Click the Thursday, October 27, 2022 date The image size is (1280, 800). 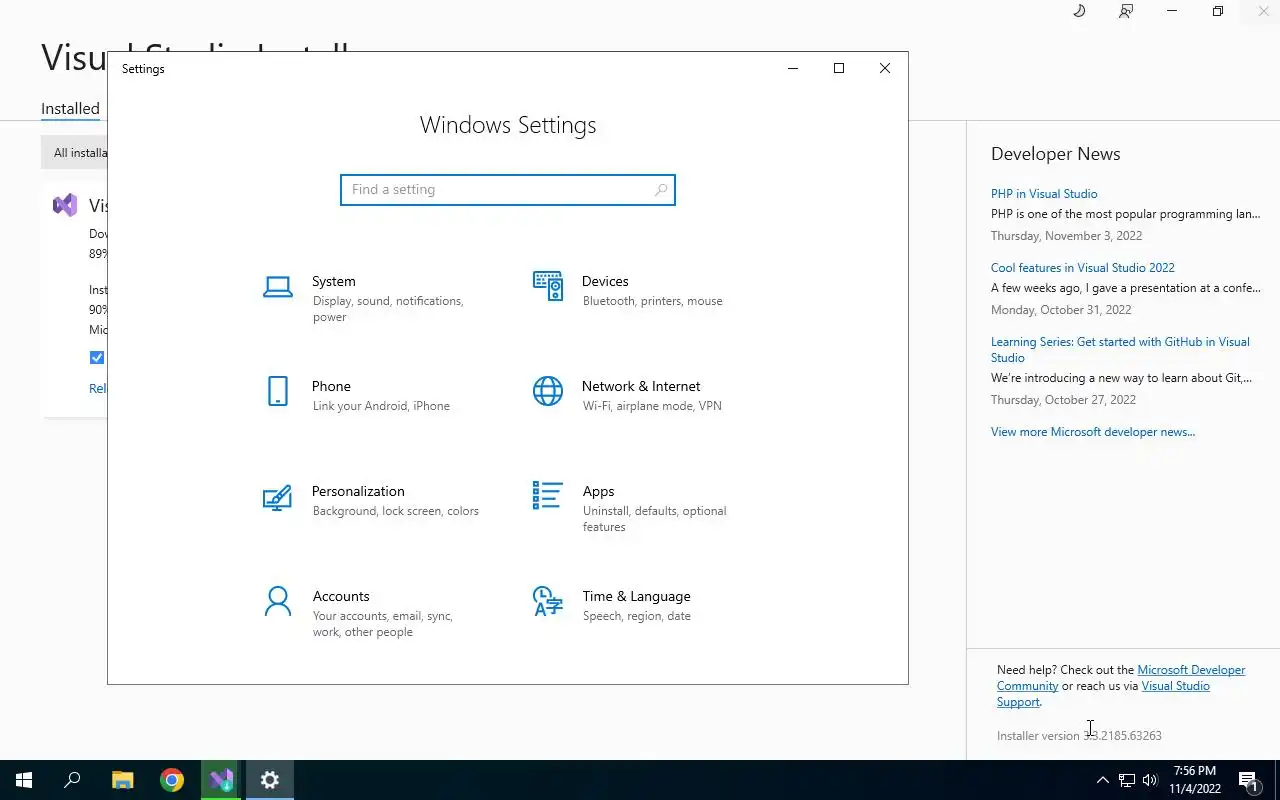1063,400
